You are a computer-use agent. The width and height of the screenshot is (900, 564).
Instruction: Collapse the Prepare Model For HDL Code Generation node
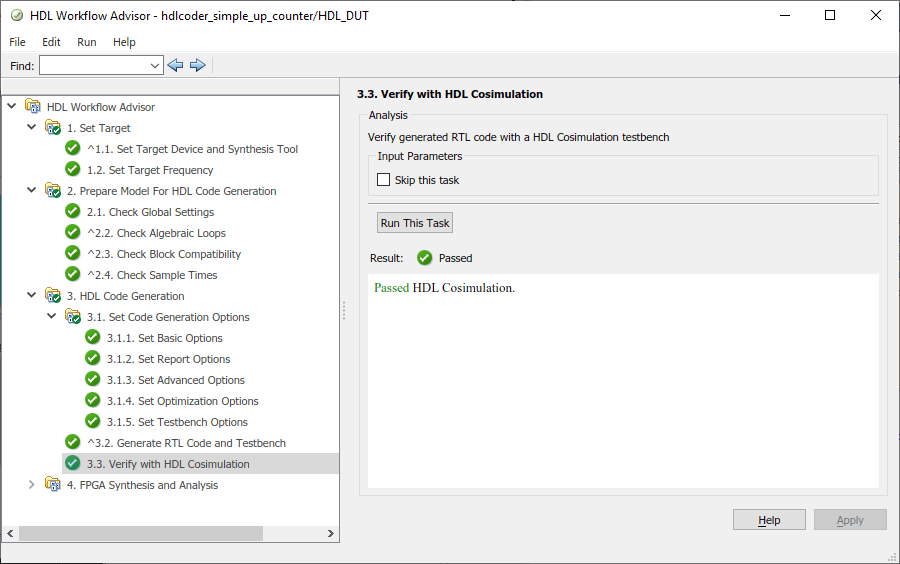(x=31, y=191)
